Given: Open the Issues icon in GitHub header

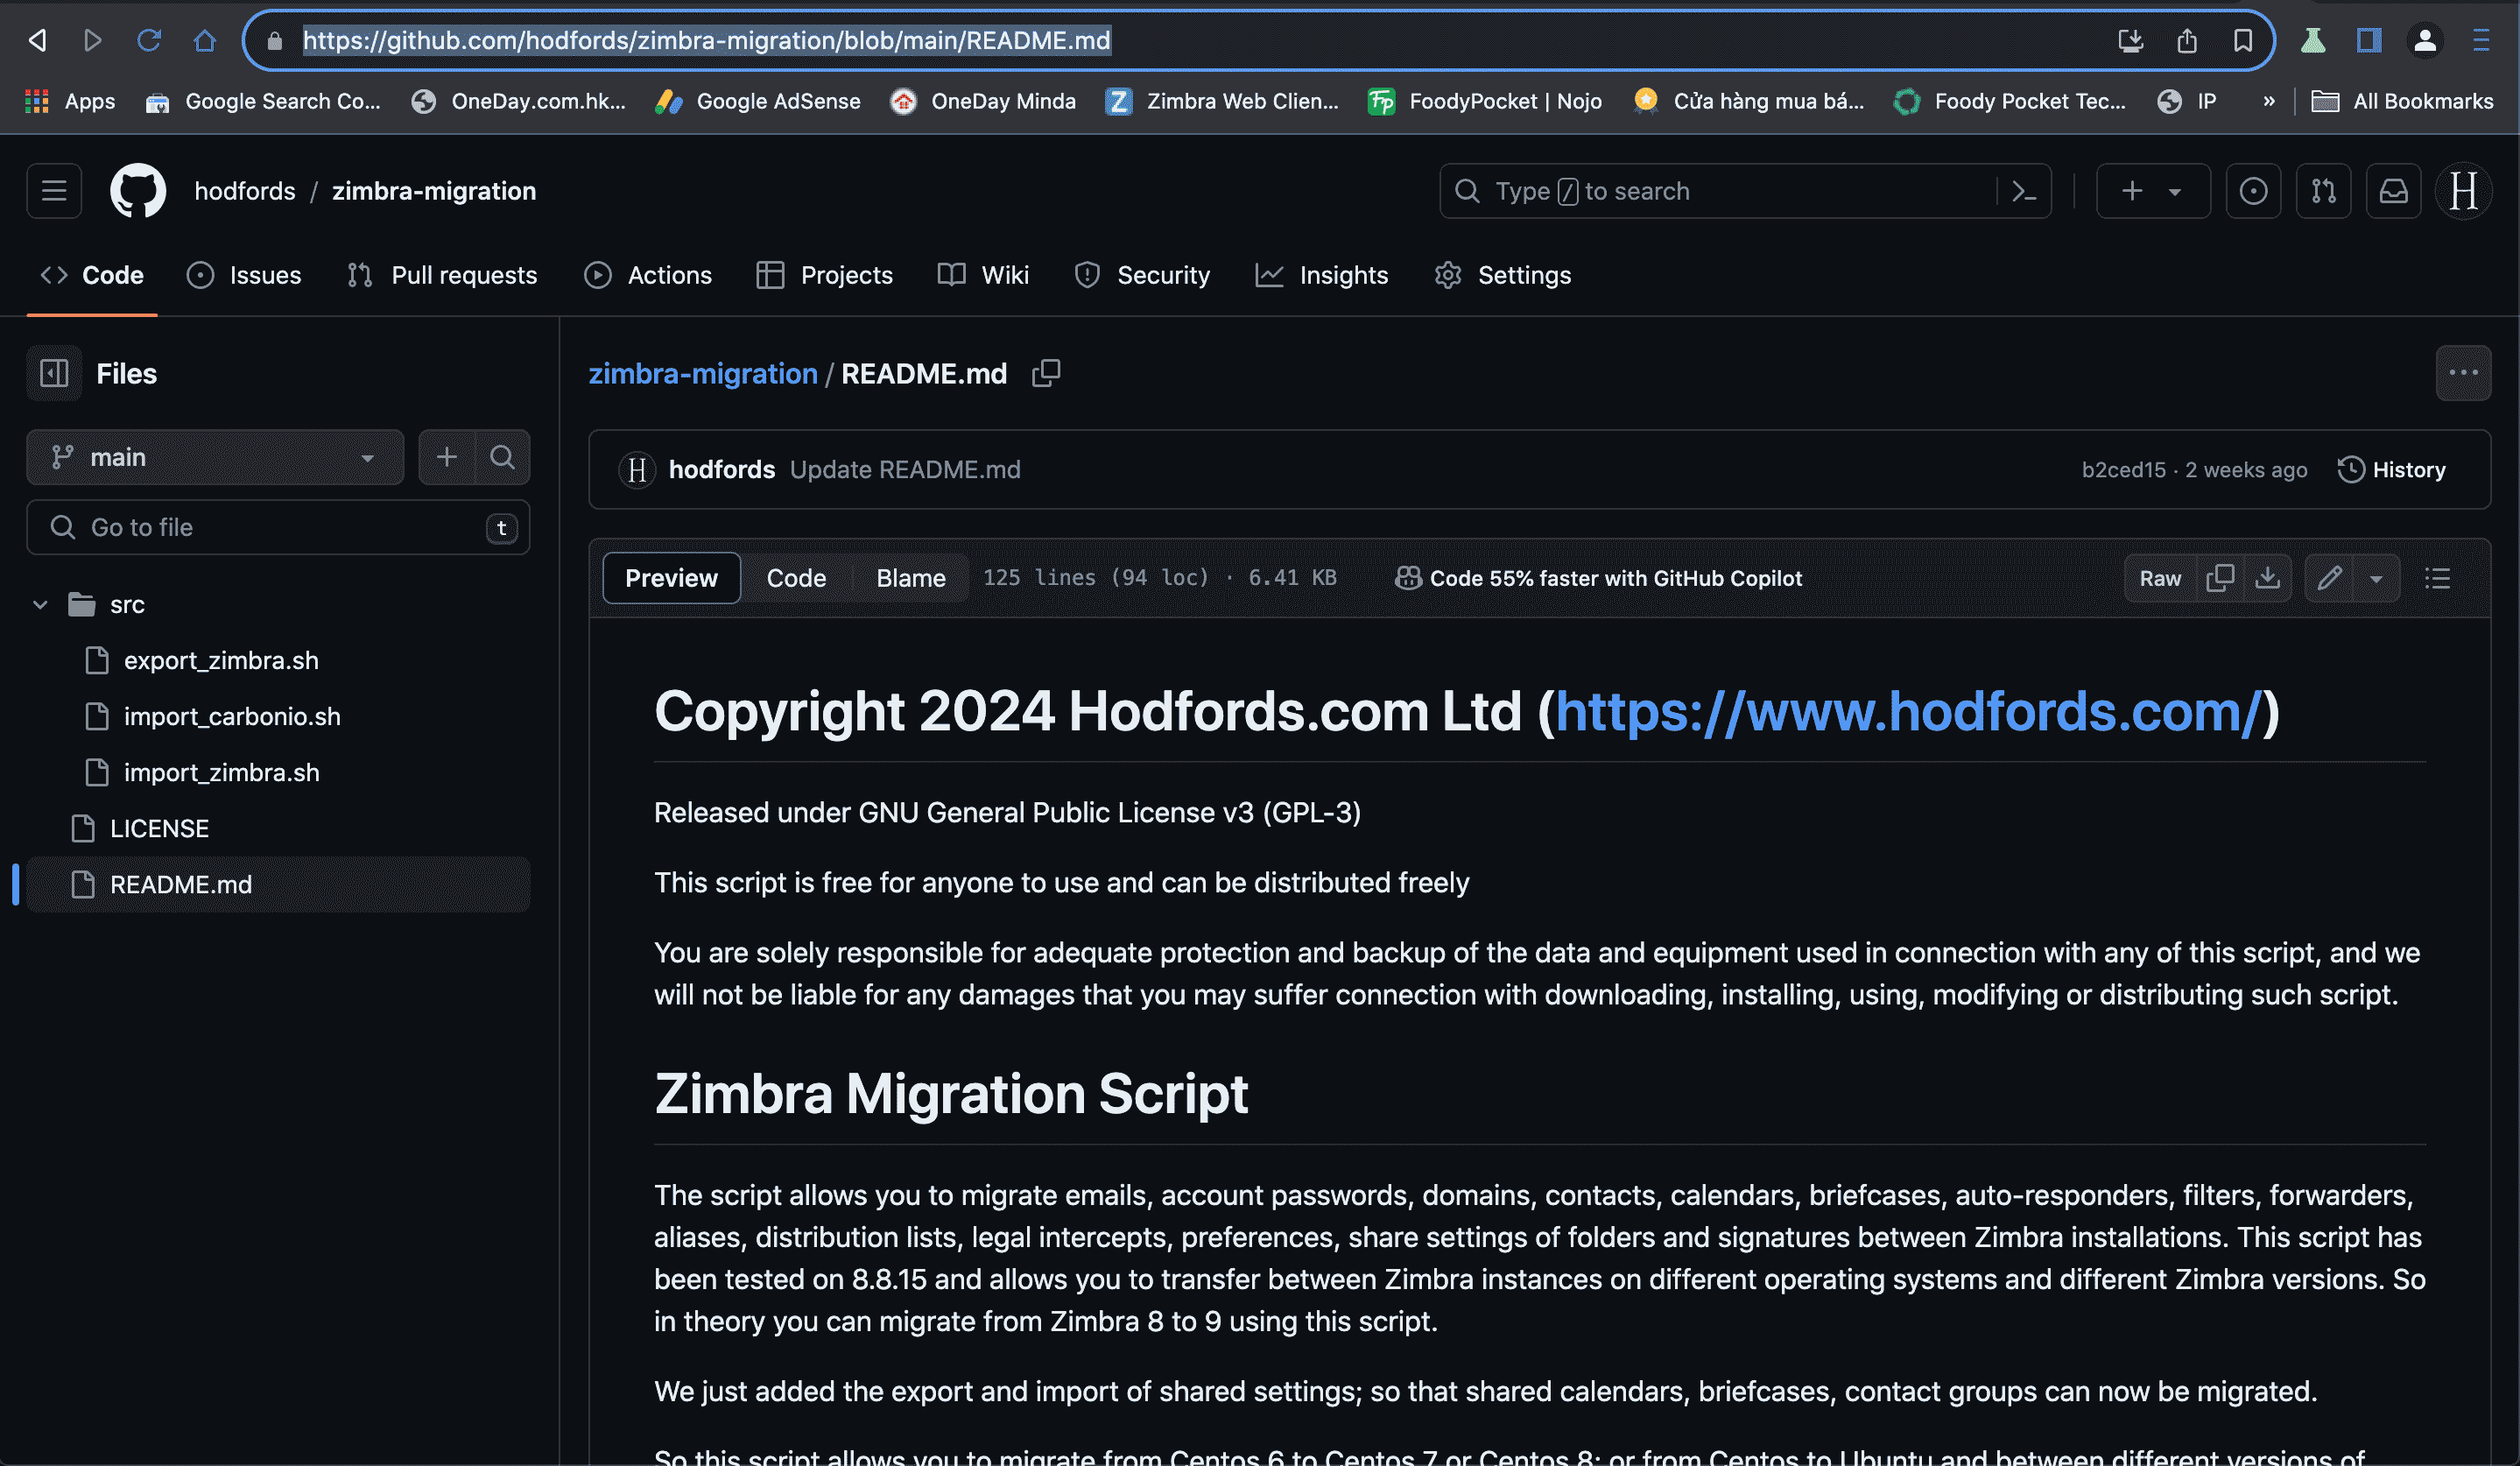Looking at the screenshot, I should click(x=2253, y=191).
